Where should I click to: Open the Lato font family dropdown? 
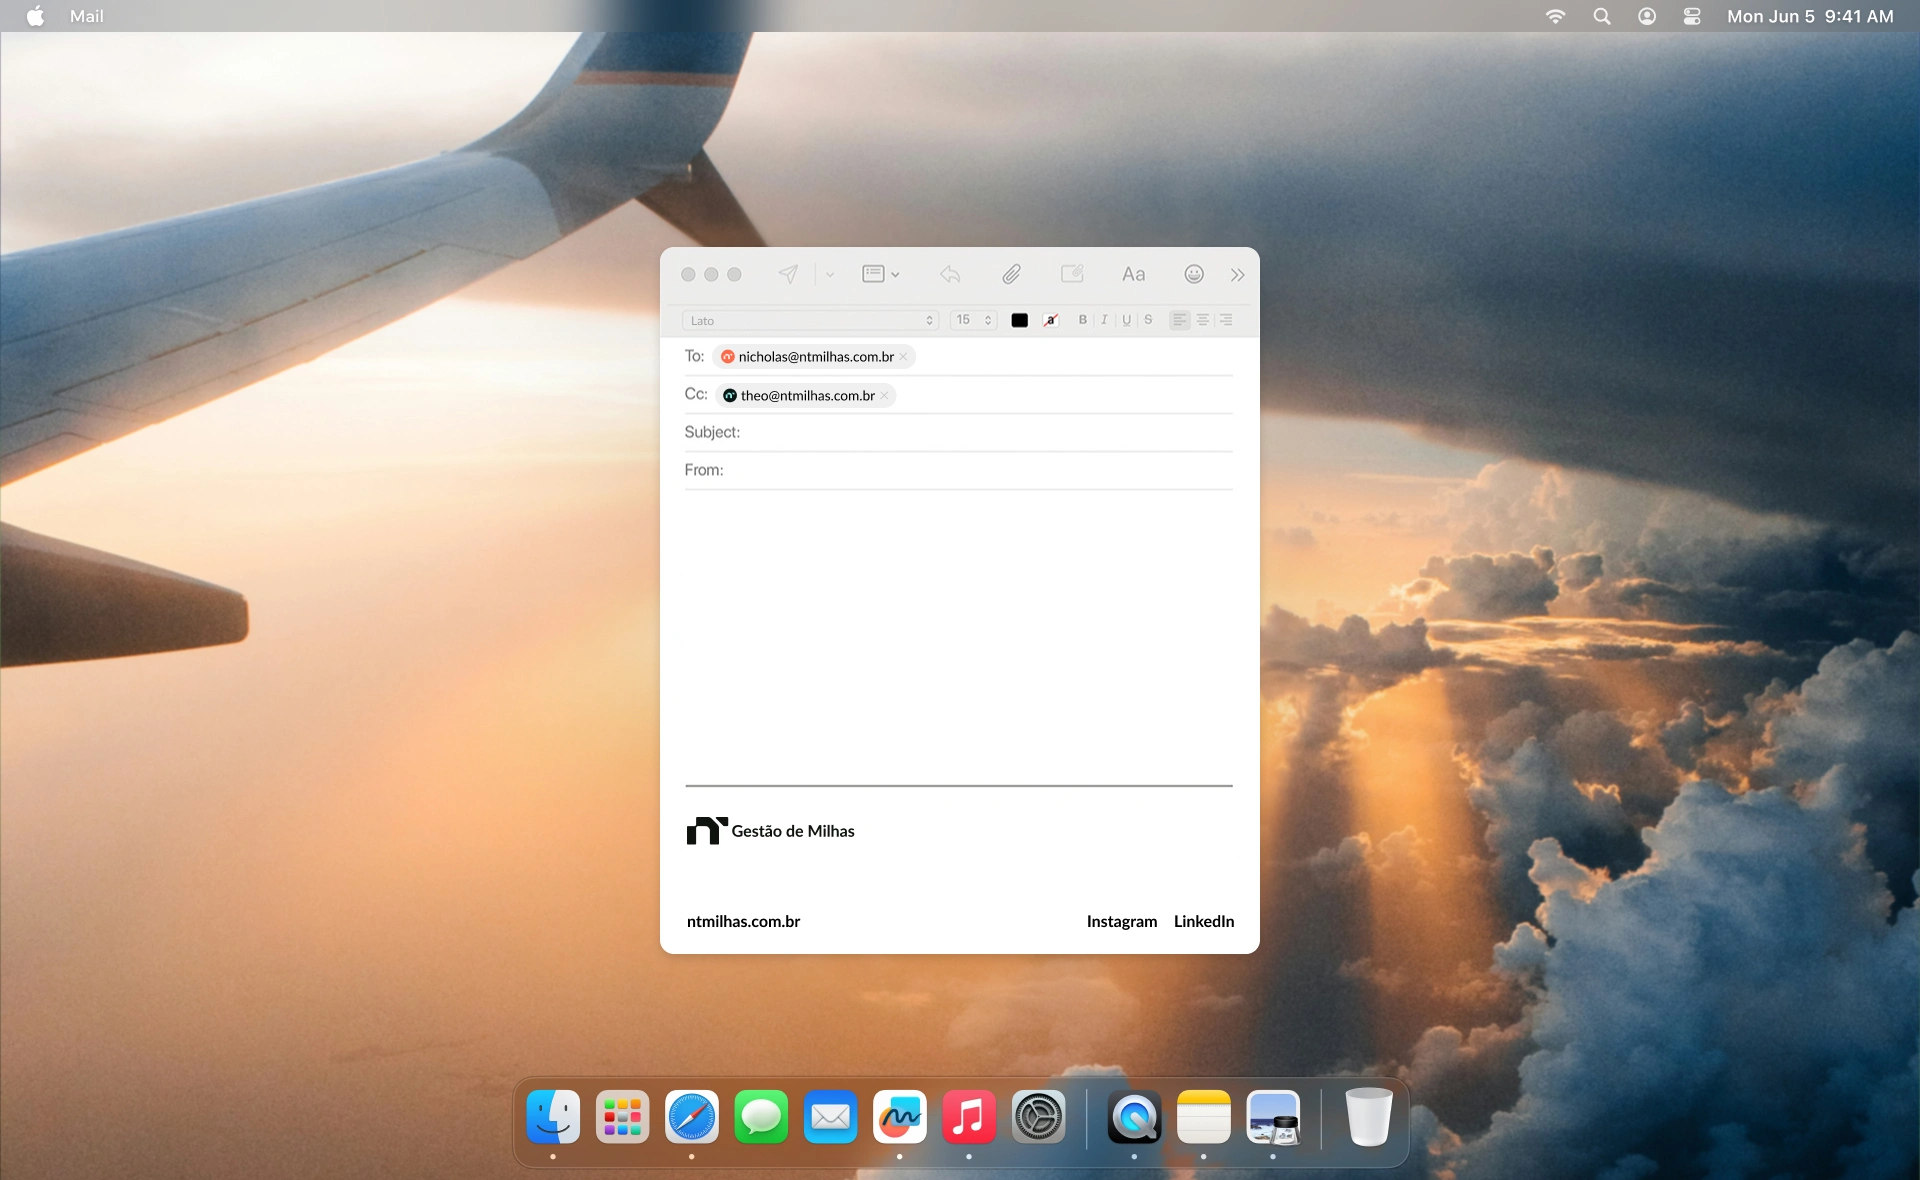[x=810, y=320]
